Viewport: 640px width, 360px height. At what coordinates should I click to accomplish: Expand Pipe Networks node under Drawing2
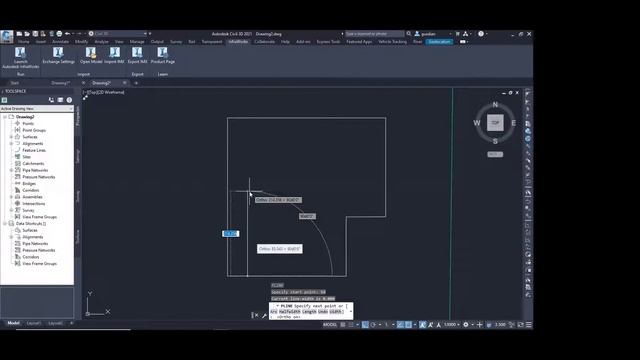tap(11, 170)
